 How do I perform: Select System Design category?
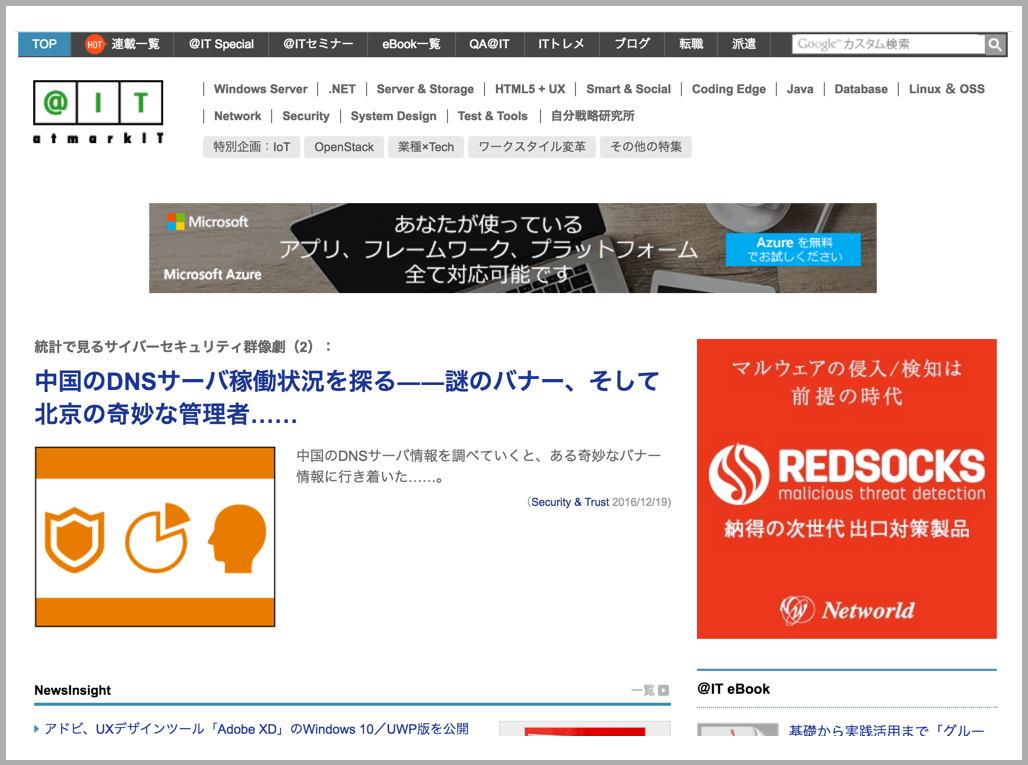393,116
